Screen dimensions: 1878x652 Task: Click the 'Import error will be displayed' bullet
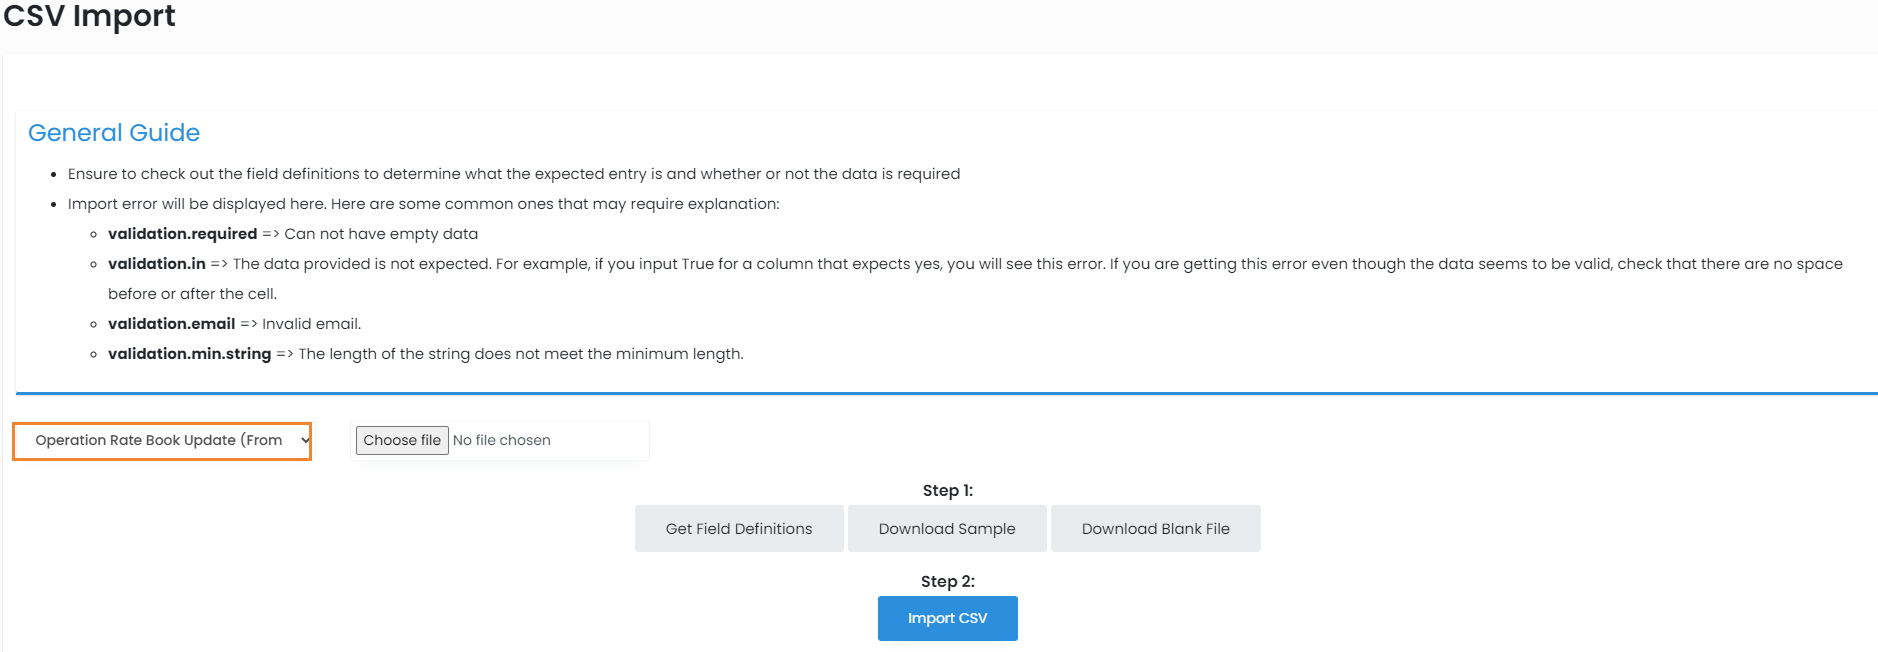click(x=423, y=204)
